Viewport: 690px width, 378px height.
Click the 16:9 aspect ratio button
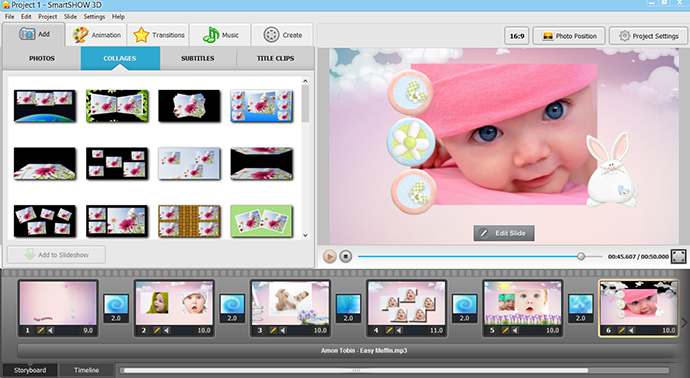coord(517,36)
